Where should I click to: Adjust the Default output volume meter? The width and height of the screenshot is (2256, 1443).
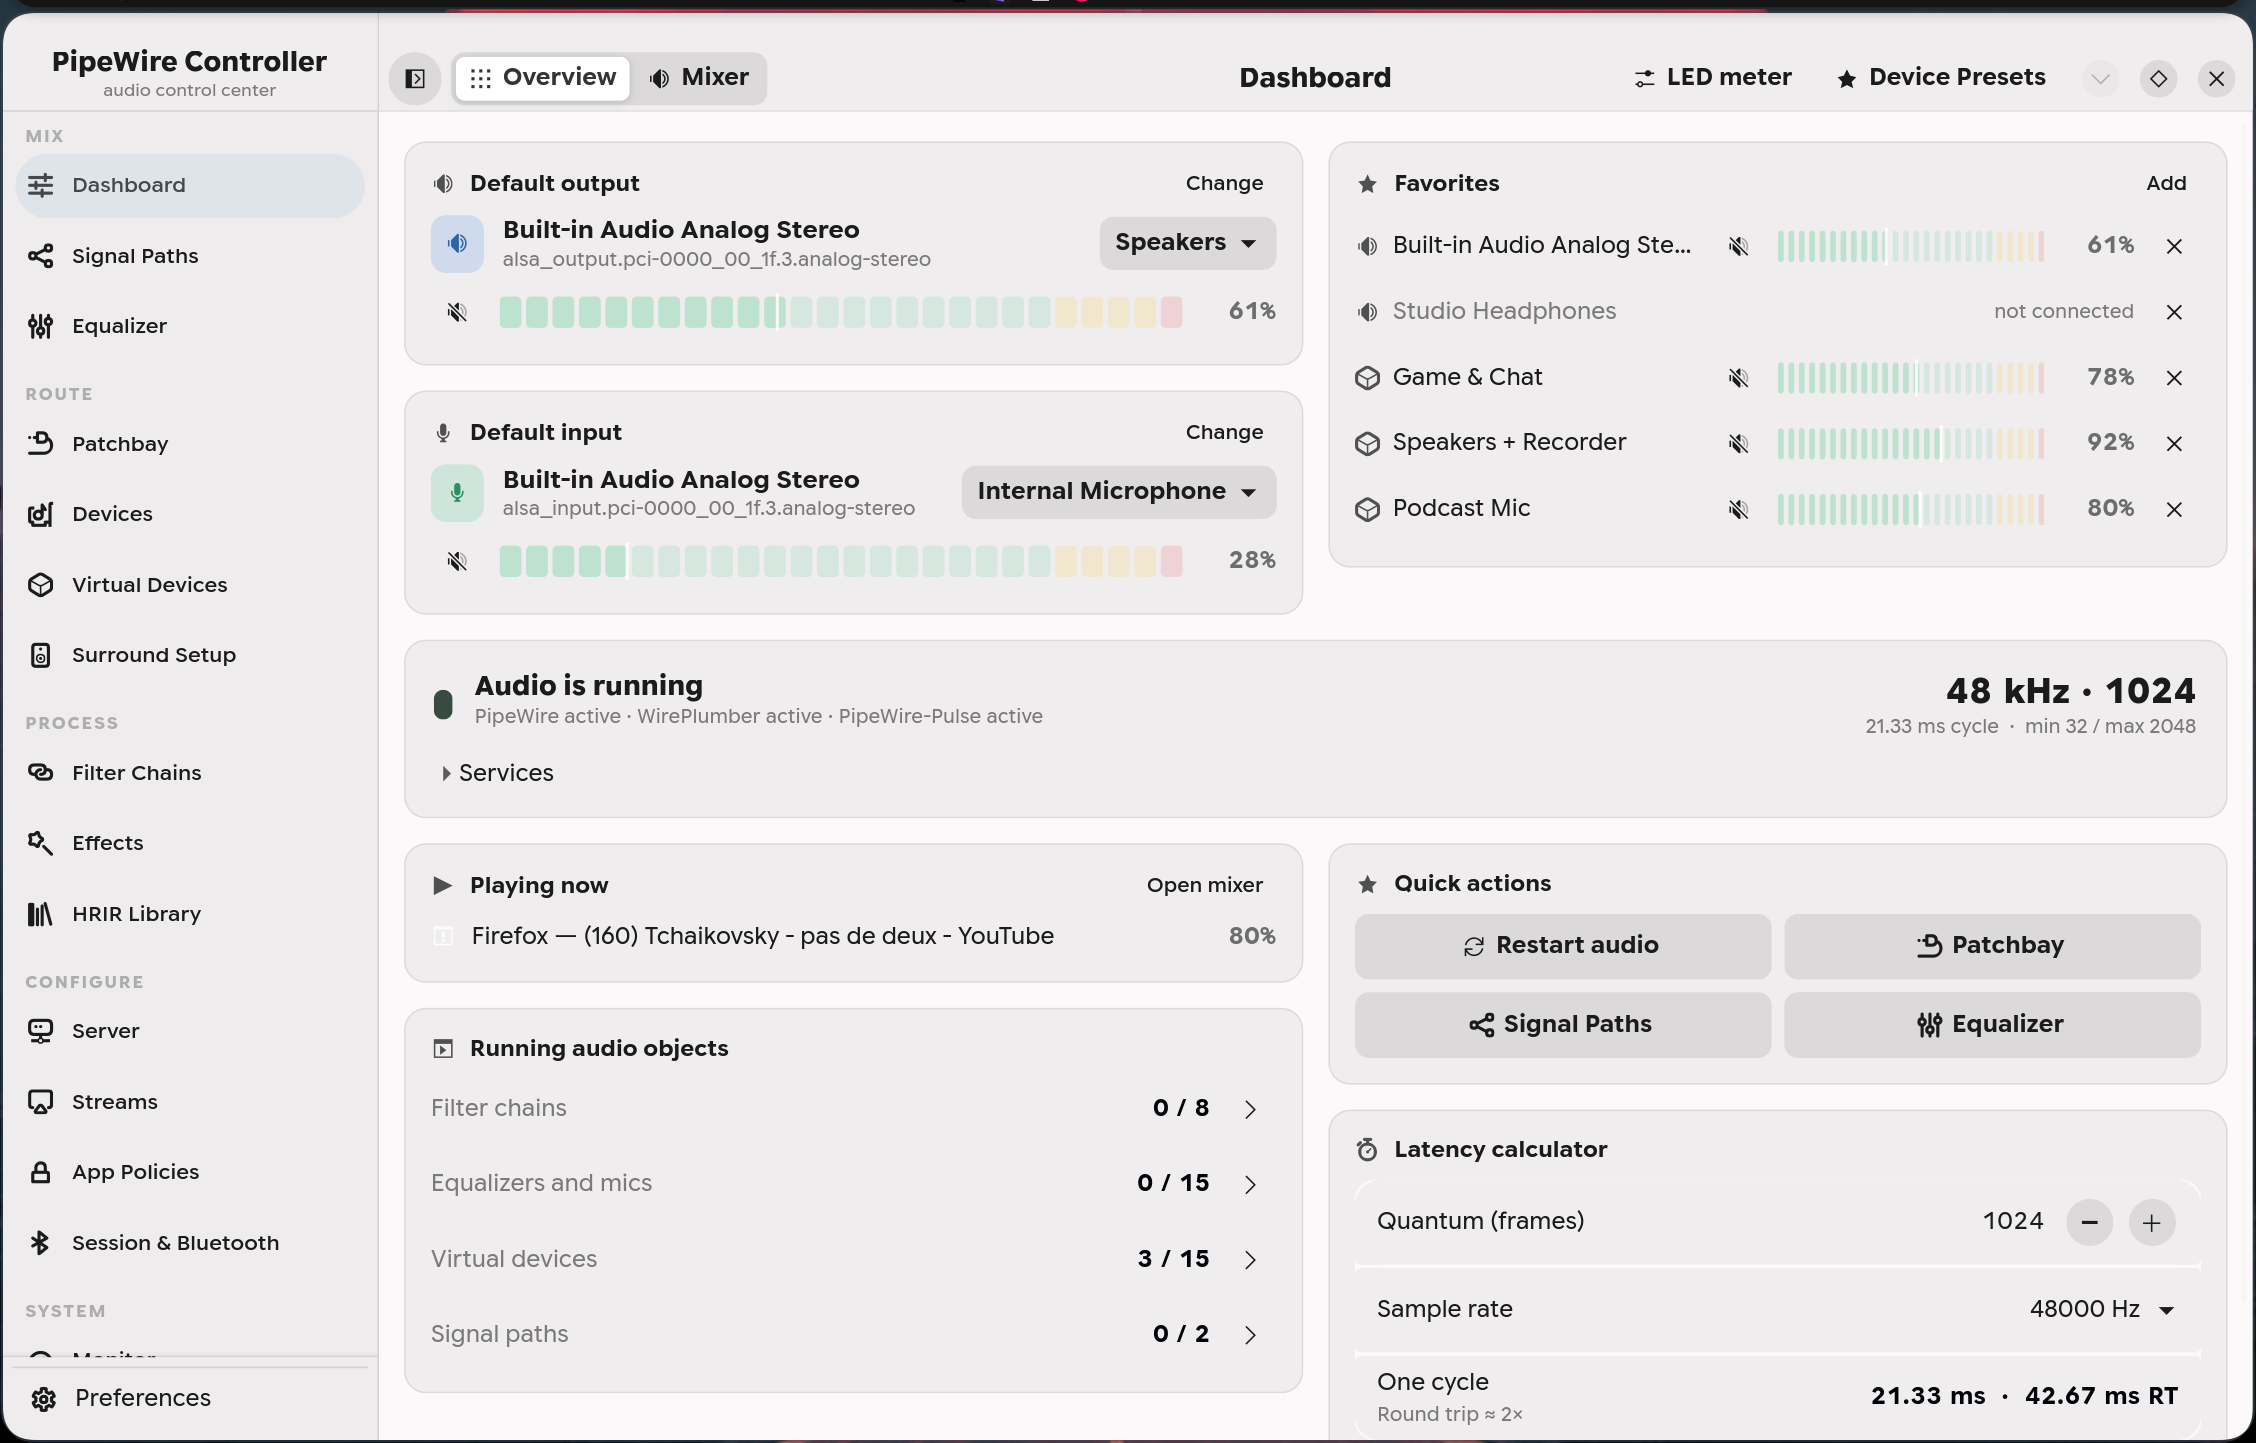[841, 312]
